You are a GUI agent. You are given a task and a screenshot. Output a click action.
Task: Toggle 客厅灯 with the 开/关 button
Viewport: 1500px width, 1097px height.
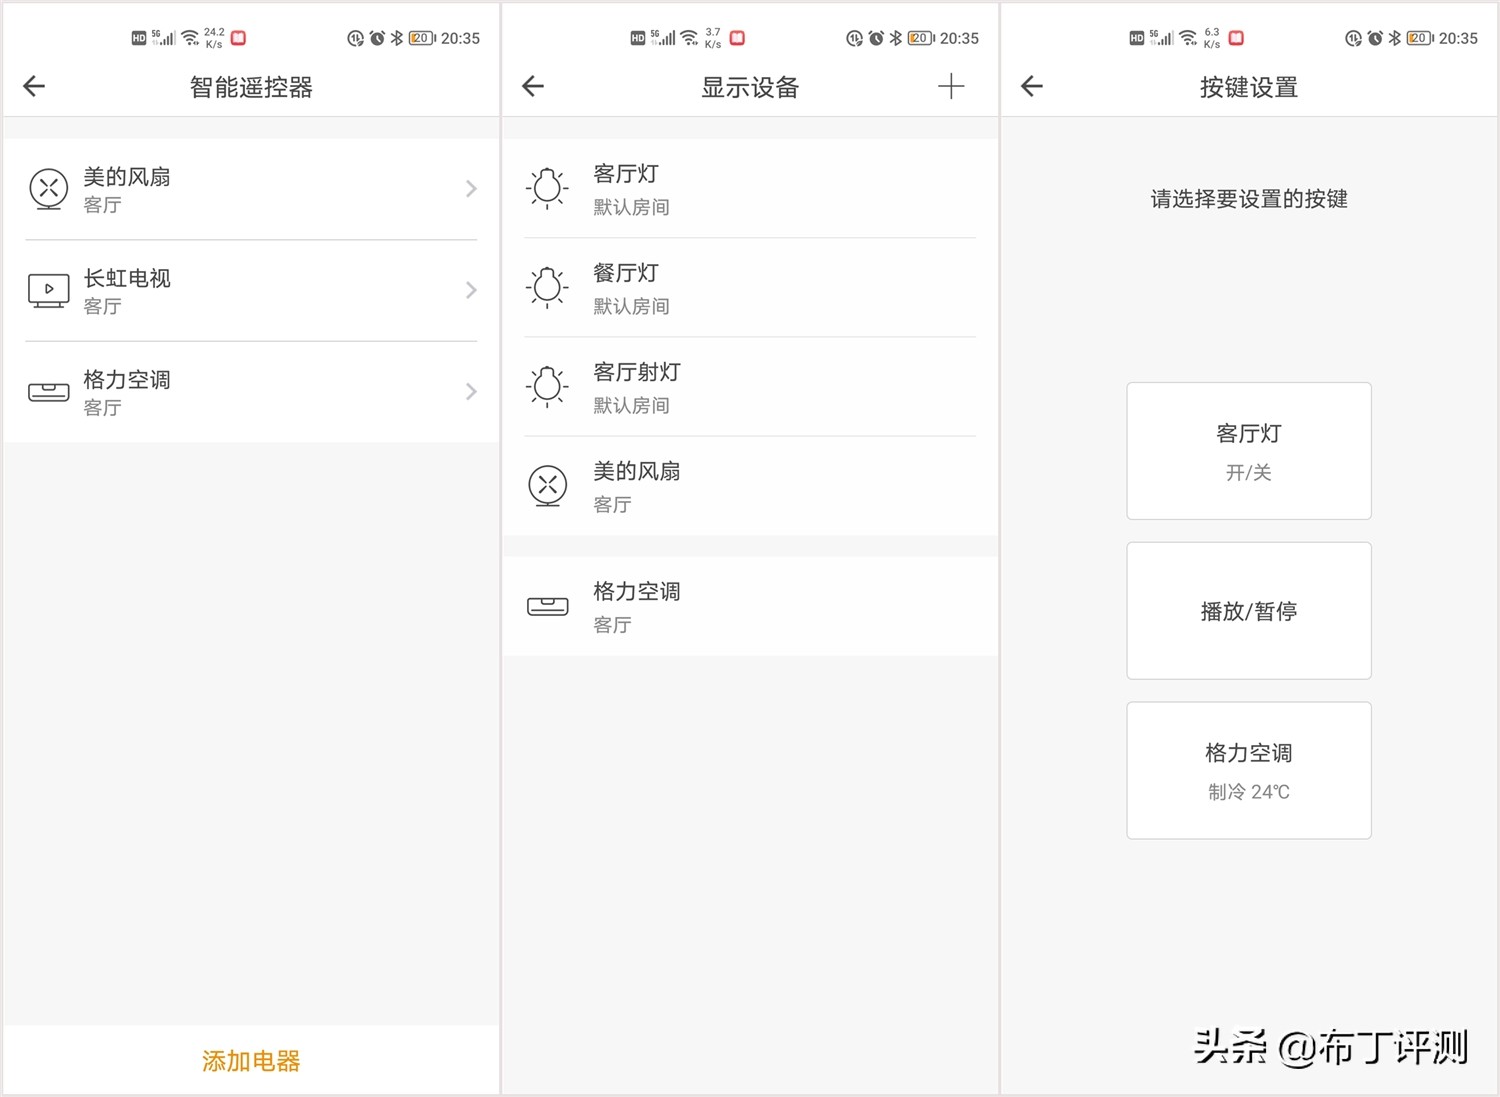tap(1248, 451)
